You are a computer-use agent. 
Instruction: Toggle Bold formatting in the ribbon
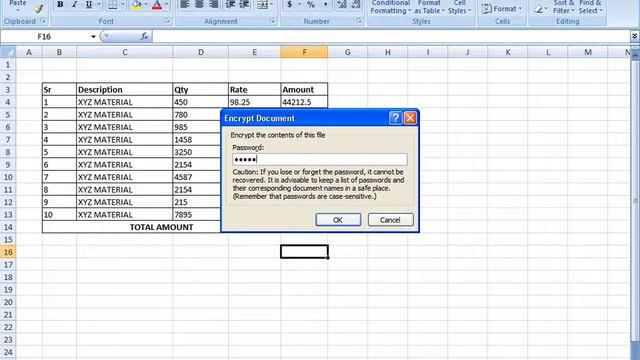[60, 4]
